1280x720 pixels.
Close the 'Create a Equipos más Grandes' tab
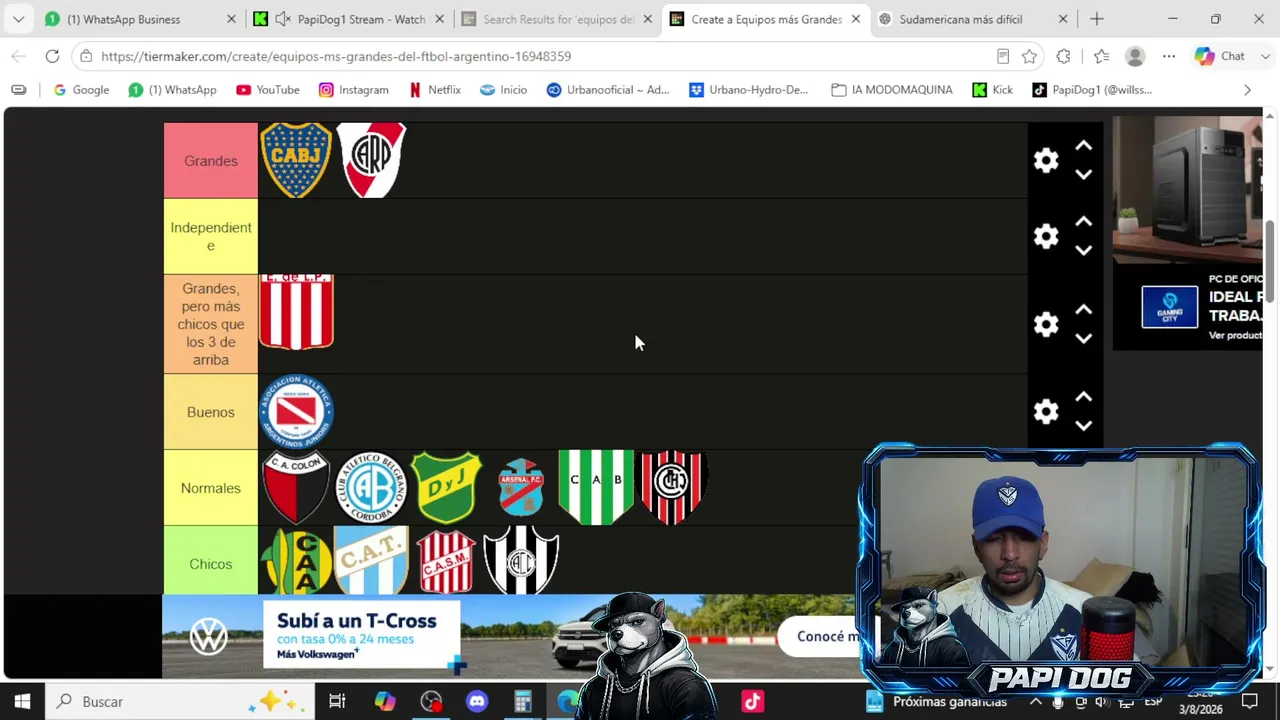click(x=855, y=19)
